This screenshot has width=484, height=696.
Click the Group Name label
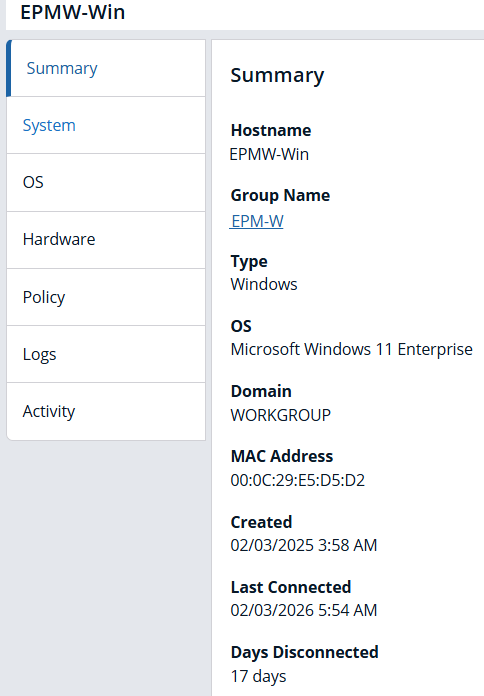[280, 195]
